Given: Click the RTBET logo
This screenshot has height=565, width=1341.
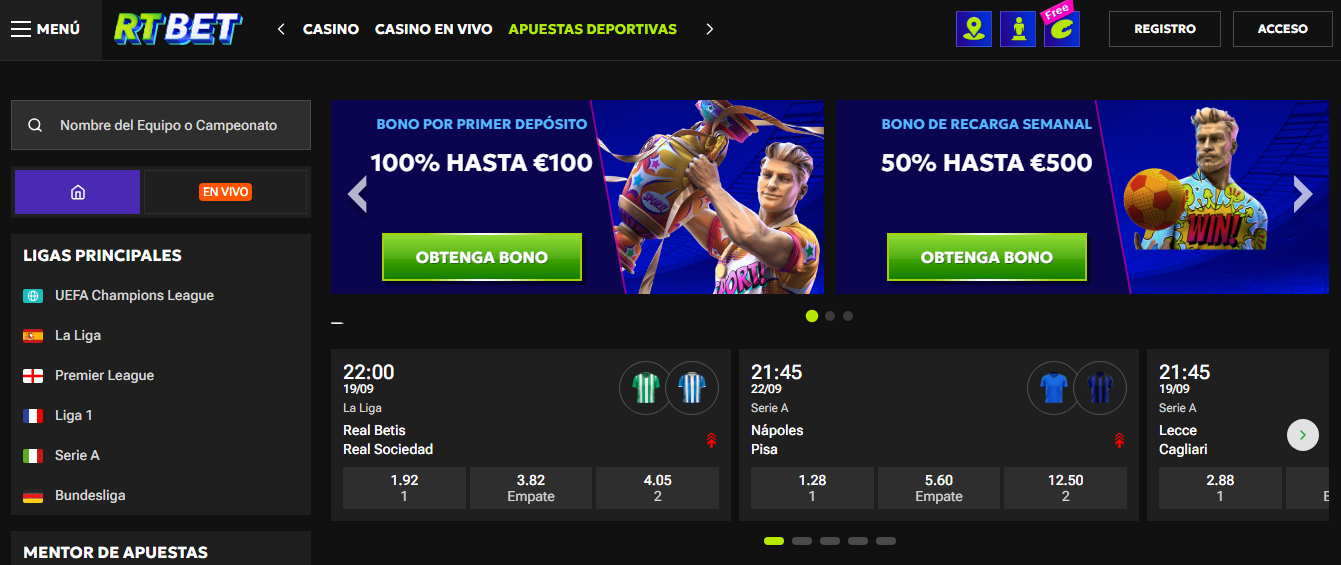Looking at the screenshot, I should (x=178, y=29).
